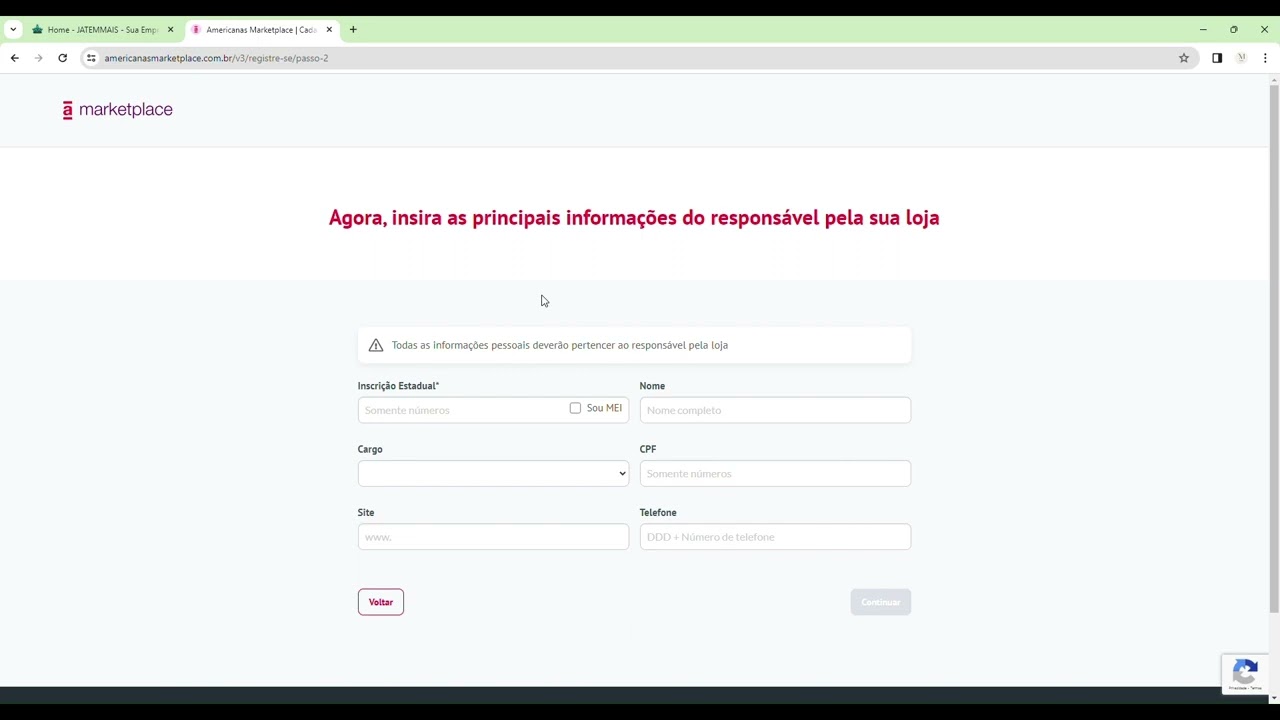This screenshot has width=1280, height=720.
Task: Focus the Site www. input field
Action: click(493, 537)
